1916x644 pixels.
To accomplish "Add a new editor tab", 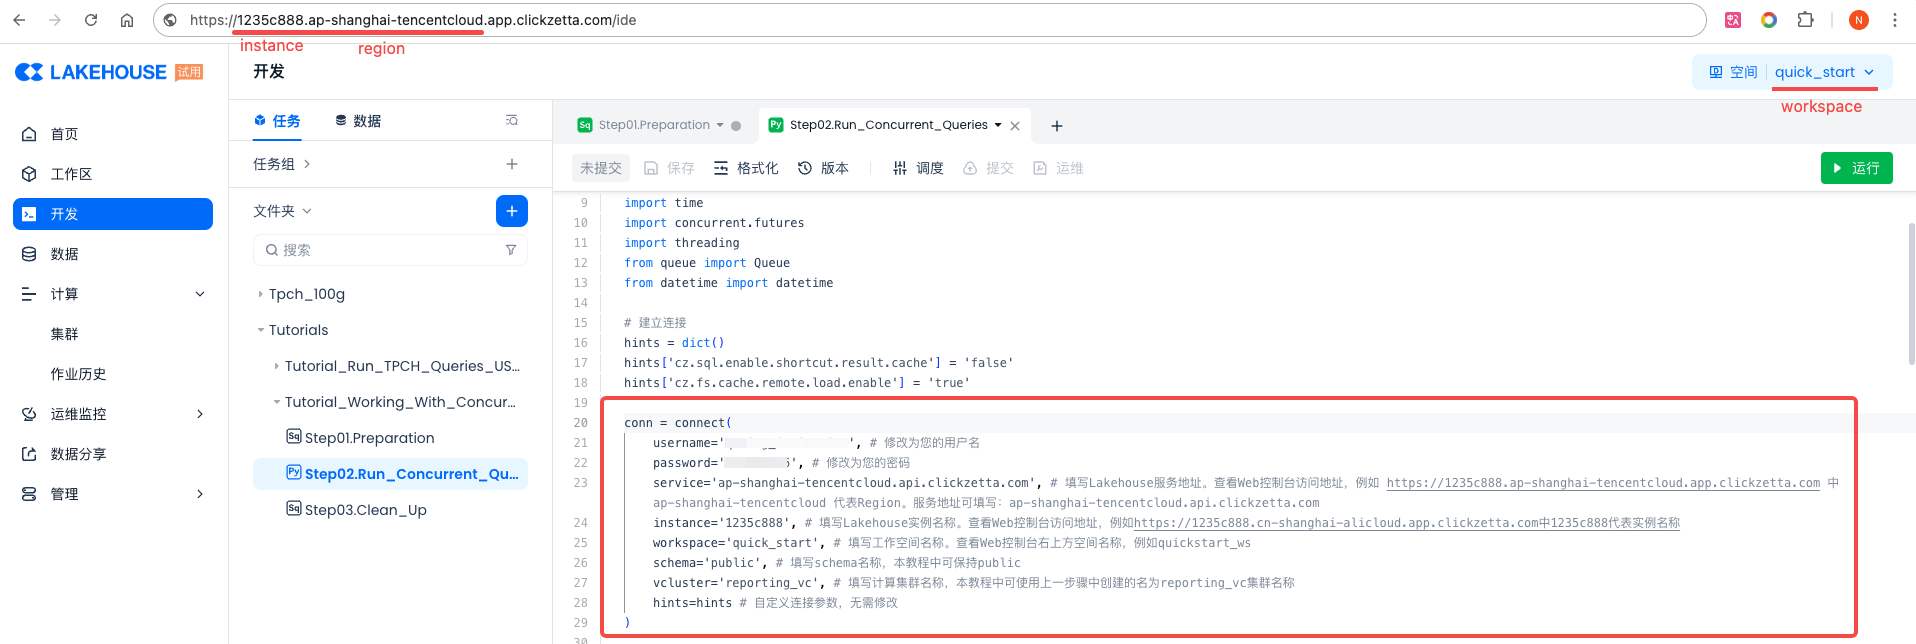I will (1057, 126).
